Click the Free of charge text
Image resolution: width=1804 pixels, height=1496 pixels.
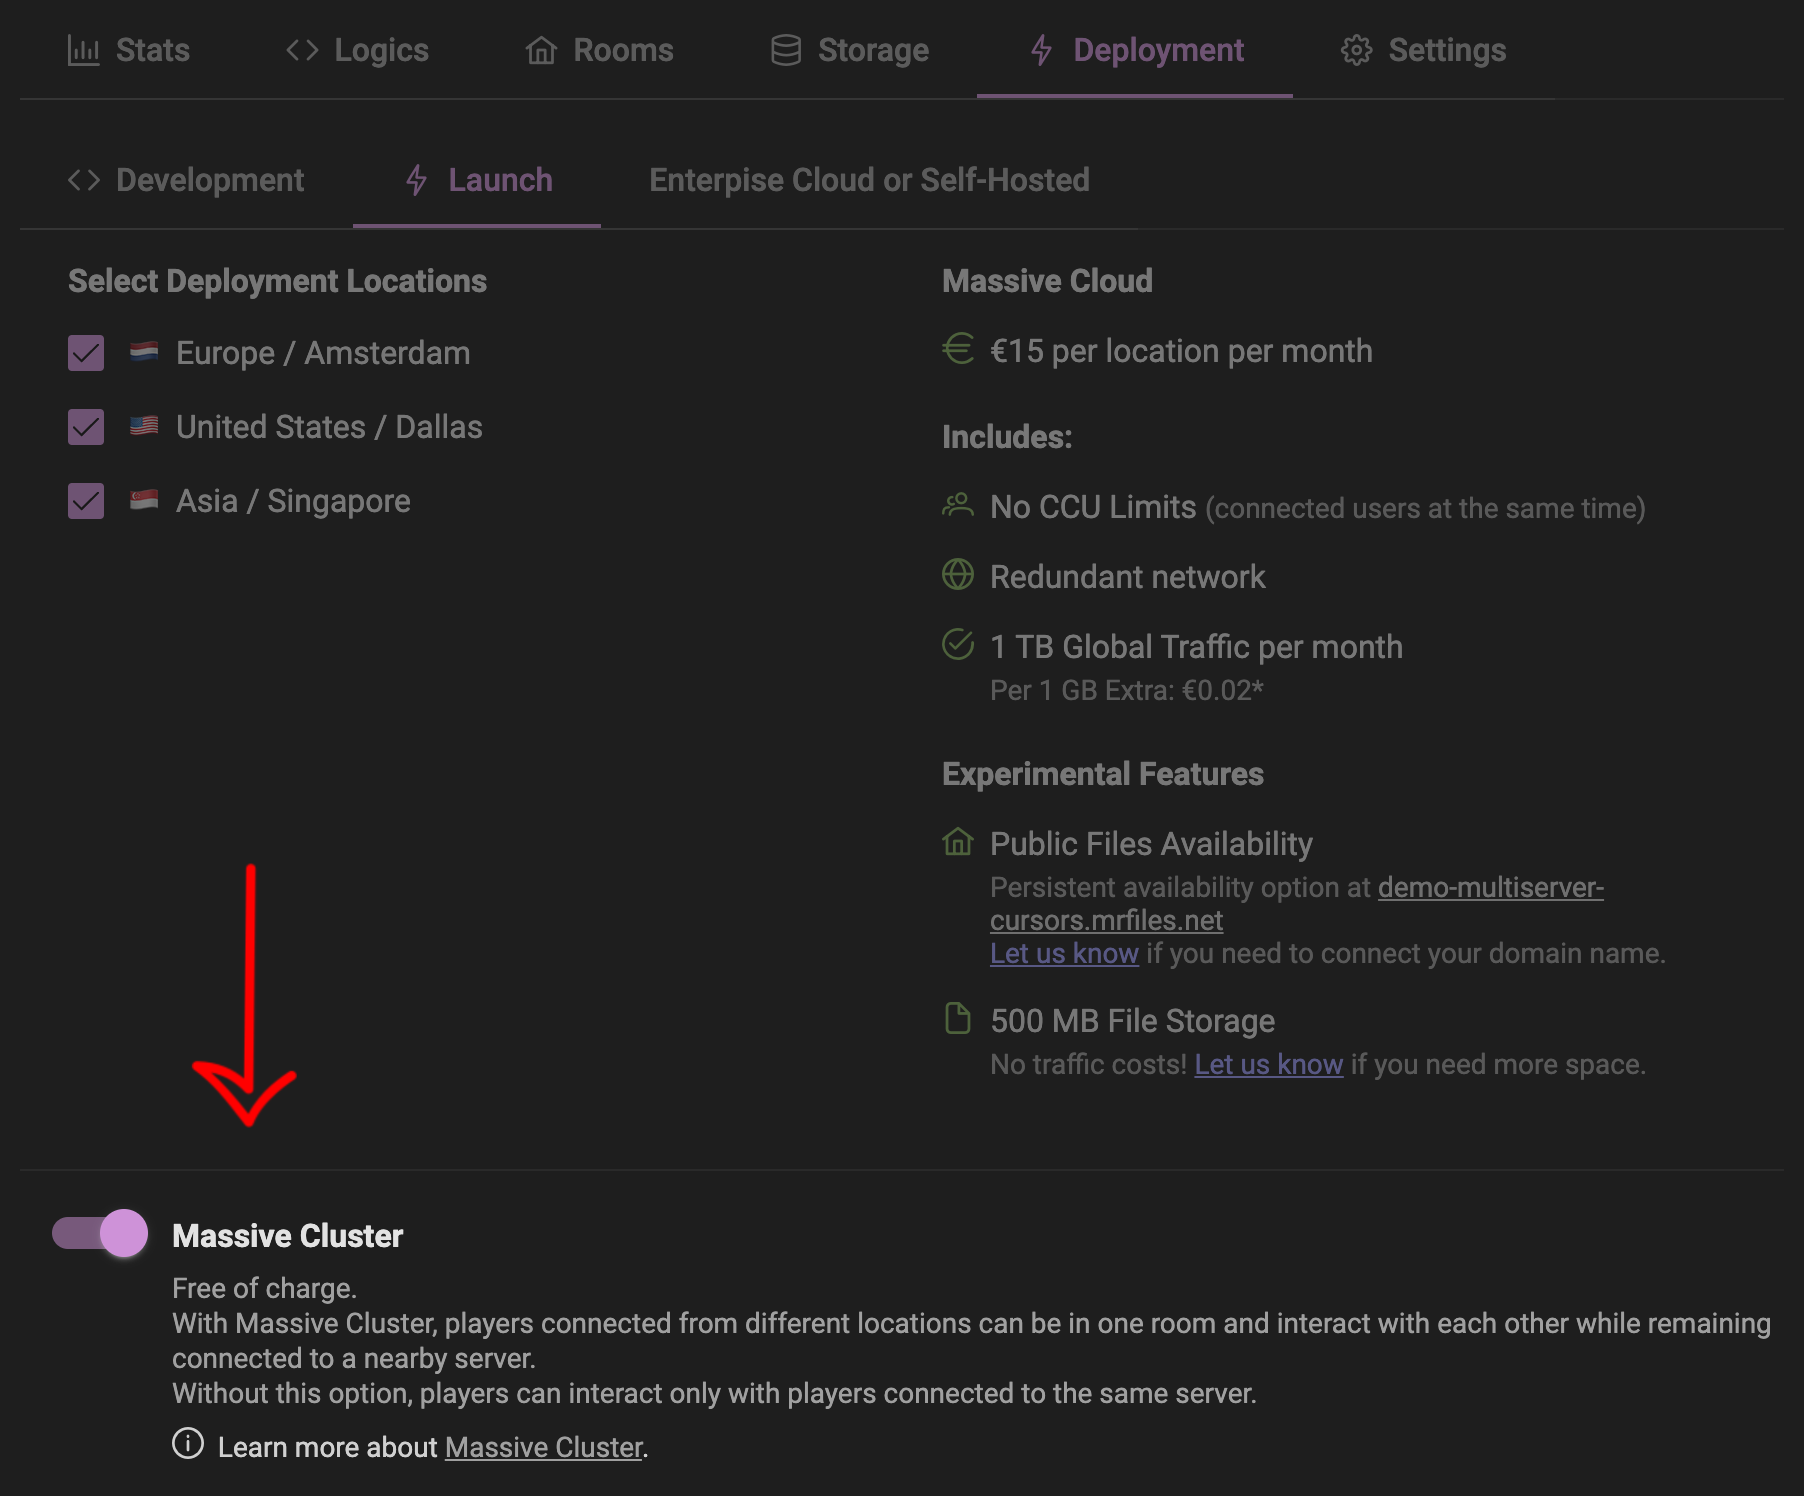click(x=264, y=1288)
